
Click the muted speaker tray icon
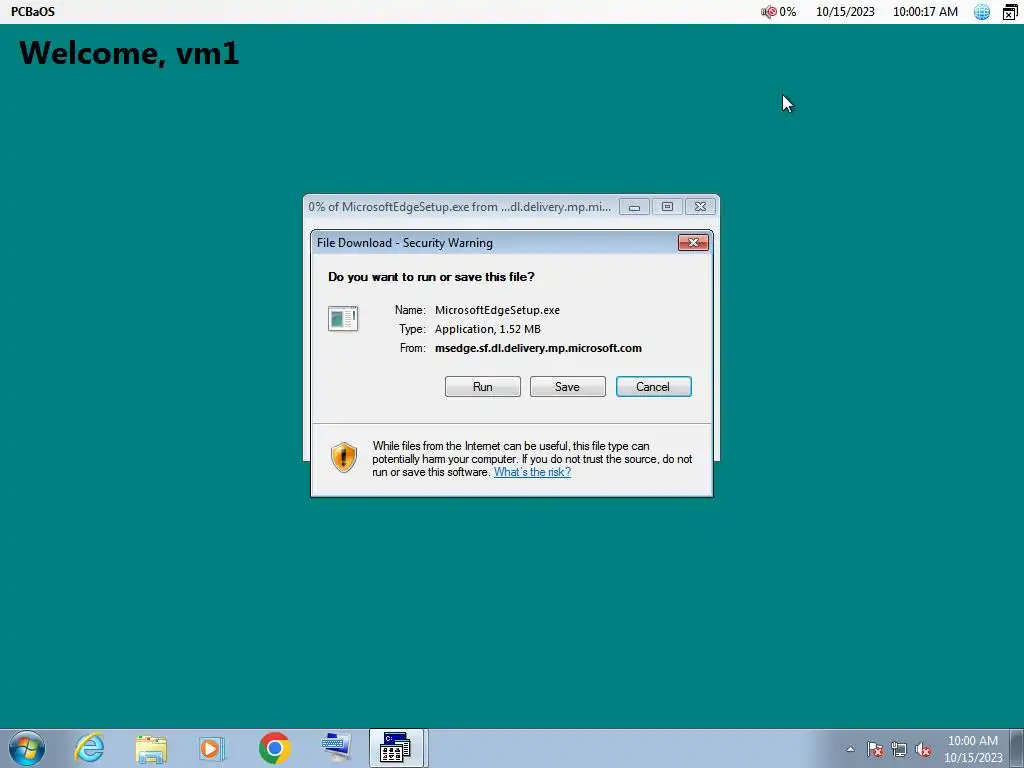pos(923,750)
